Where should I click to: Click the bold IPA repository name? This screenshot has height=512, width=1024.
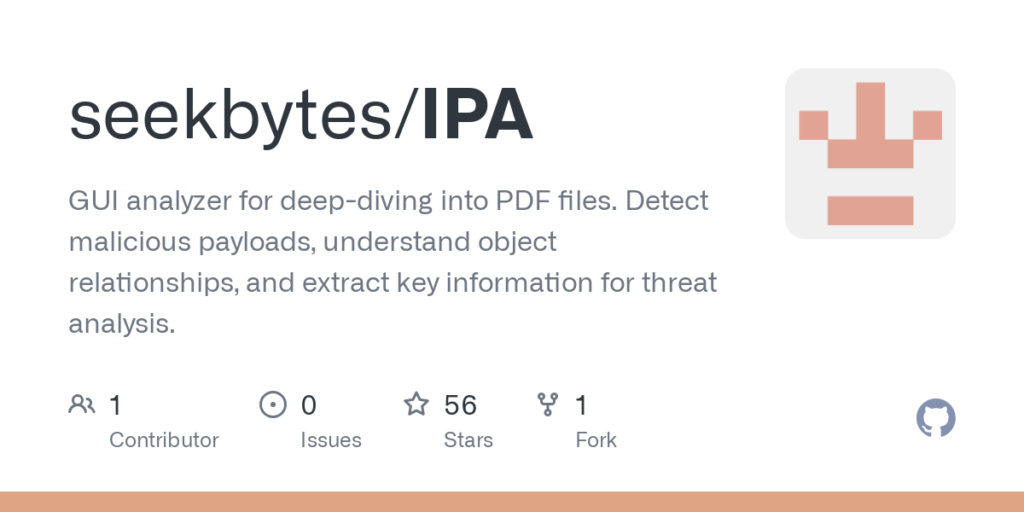pyautogui.click(x=476, y=115)
